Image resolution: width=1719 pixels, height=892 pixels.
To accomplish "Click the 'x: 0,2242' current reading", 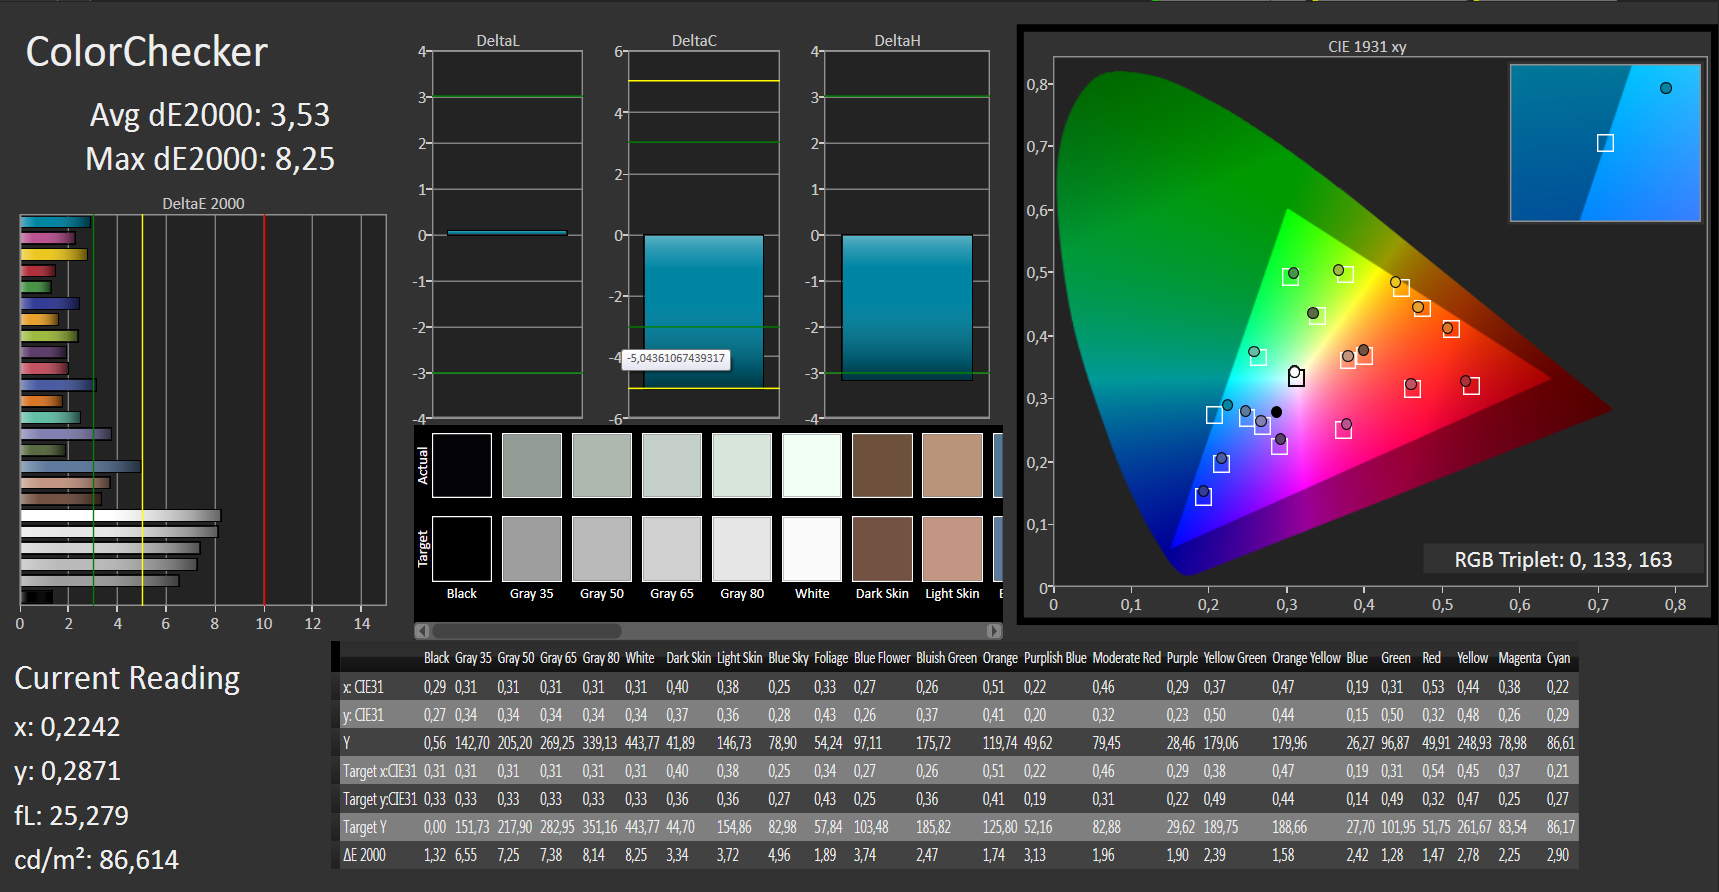I will (x=67, y=727).
